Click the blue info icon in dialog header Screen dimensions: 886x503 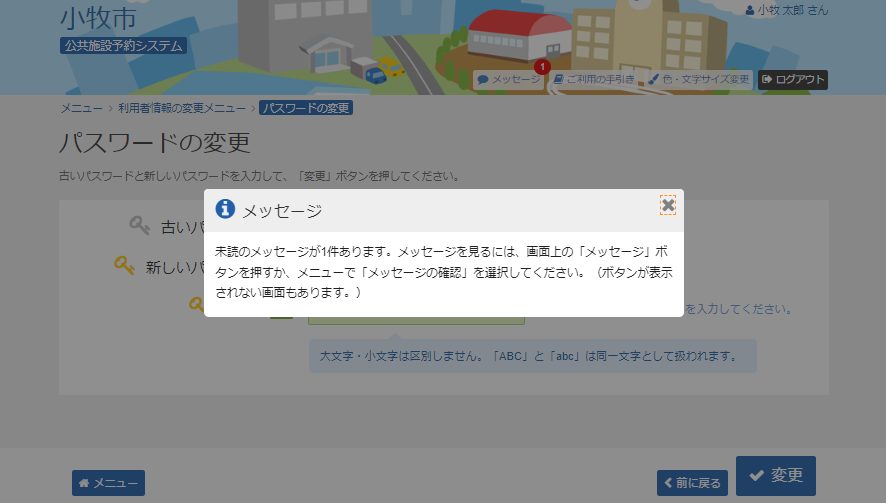(x=225, y=209)
